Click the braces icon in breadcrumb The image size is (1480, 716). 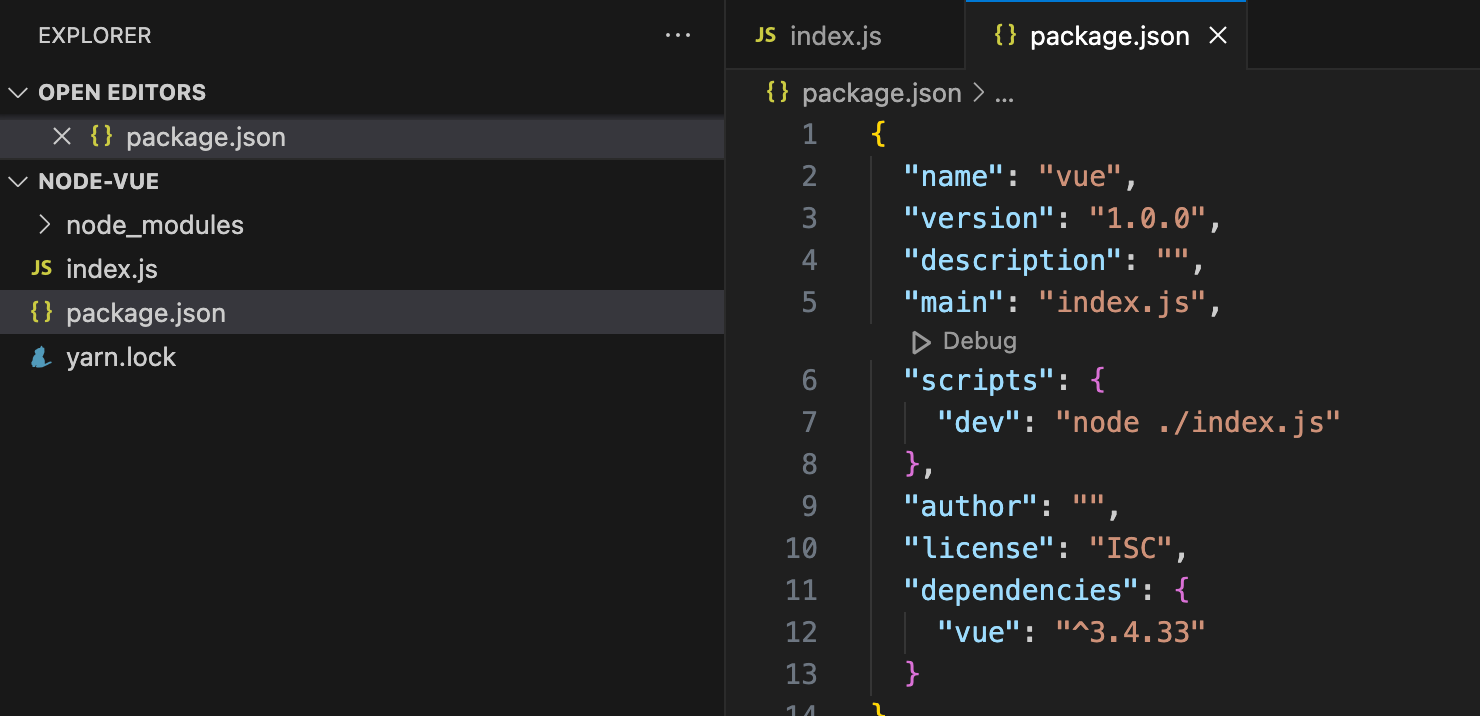[x=777, y=93]
